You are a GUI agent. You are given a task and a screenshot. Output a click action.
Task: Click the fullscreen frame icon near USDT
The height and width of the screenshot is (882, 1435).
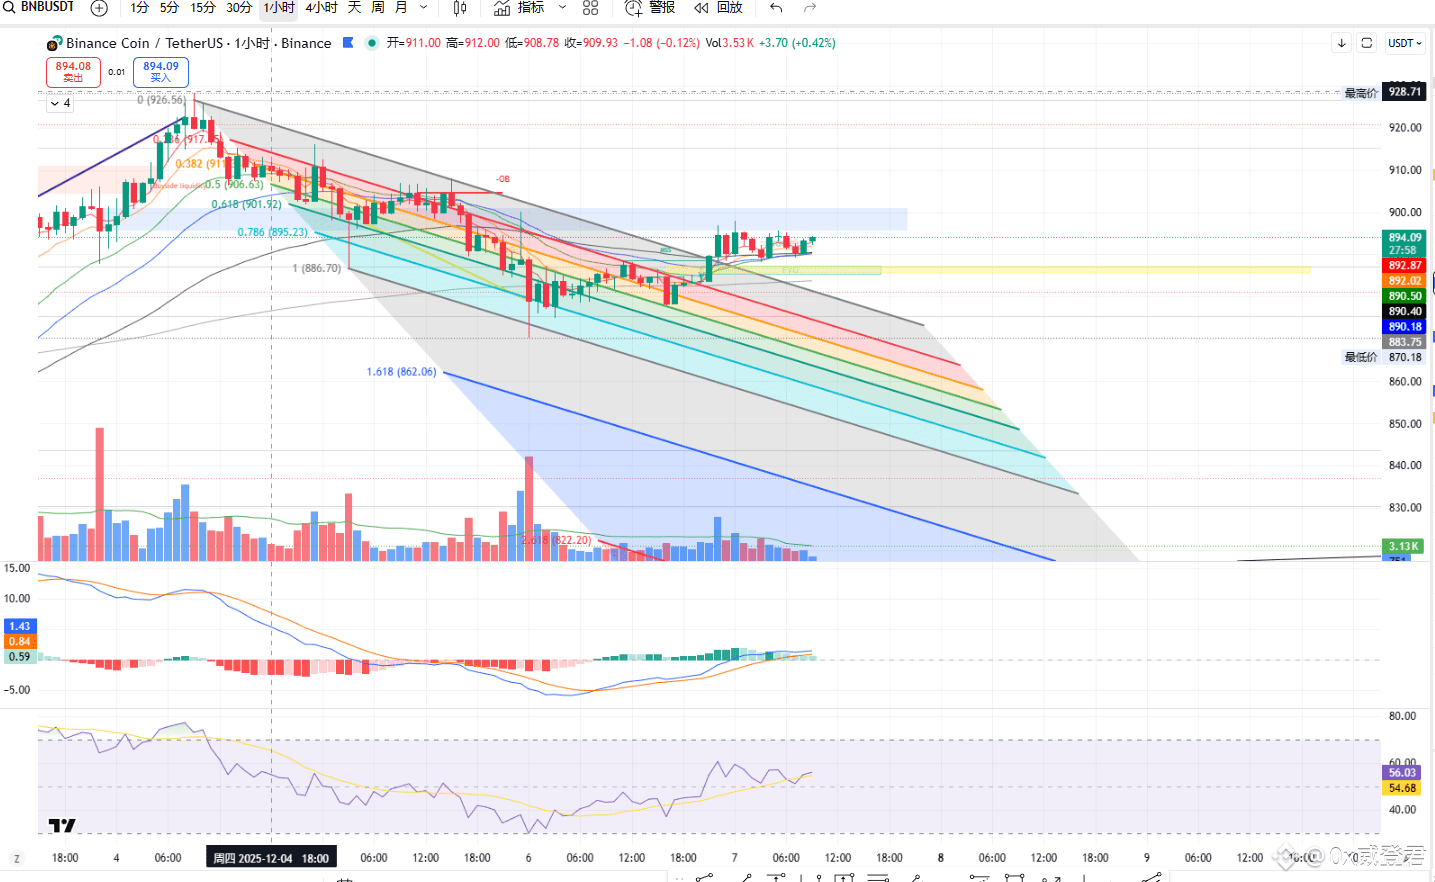point(1367,43)
